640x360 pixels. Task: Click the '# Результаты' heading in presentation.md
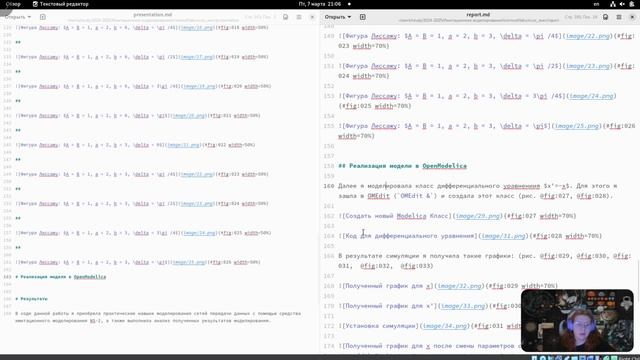click(x=31, y=299)
